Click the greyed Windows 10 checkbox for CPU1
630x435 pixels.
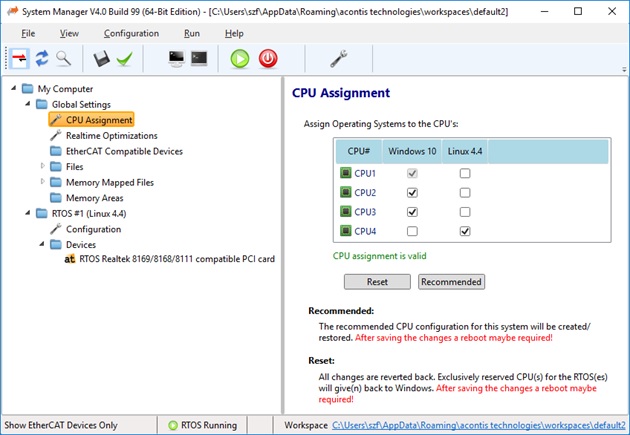pyautogui.click(x=412, y=173)
